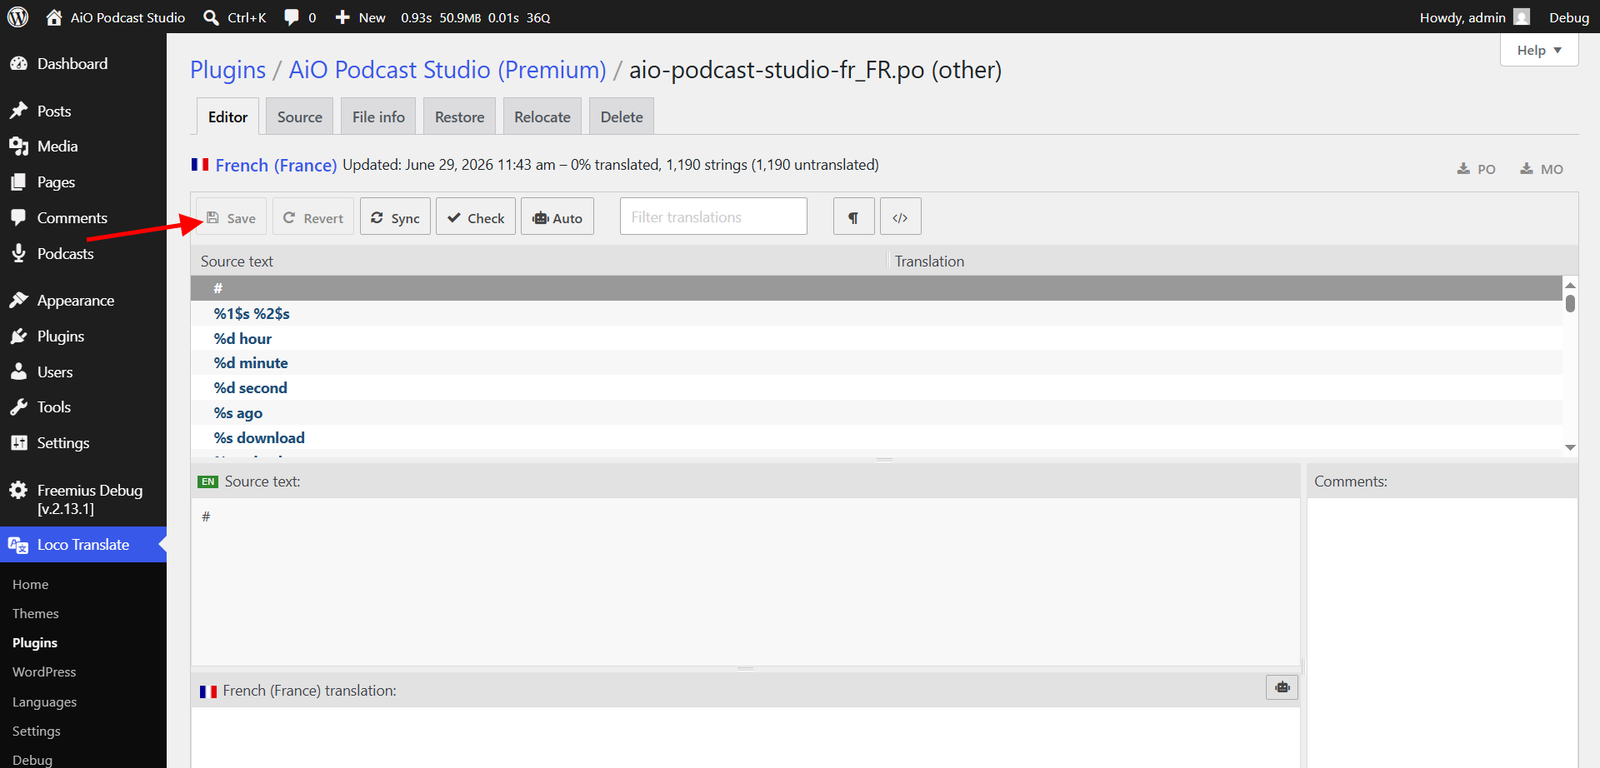This screenshot has height=768, width=1600.
Task: Go to Loco Translate Home submenu
Action: pos(30,585)
